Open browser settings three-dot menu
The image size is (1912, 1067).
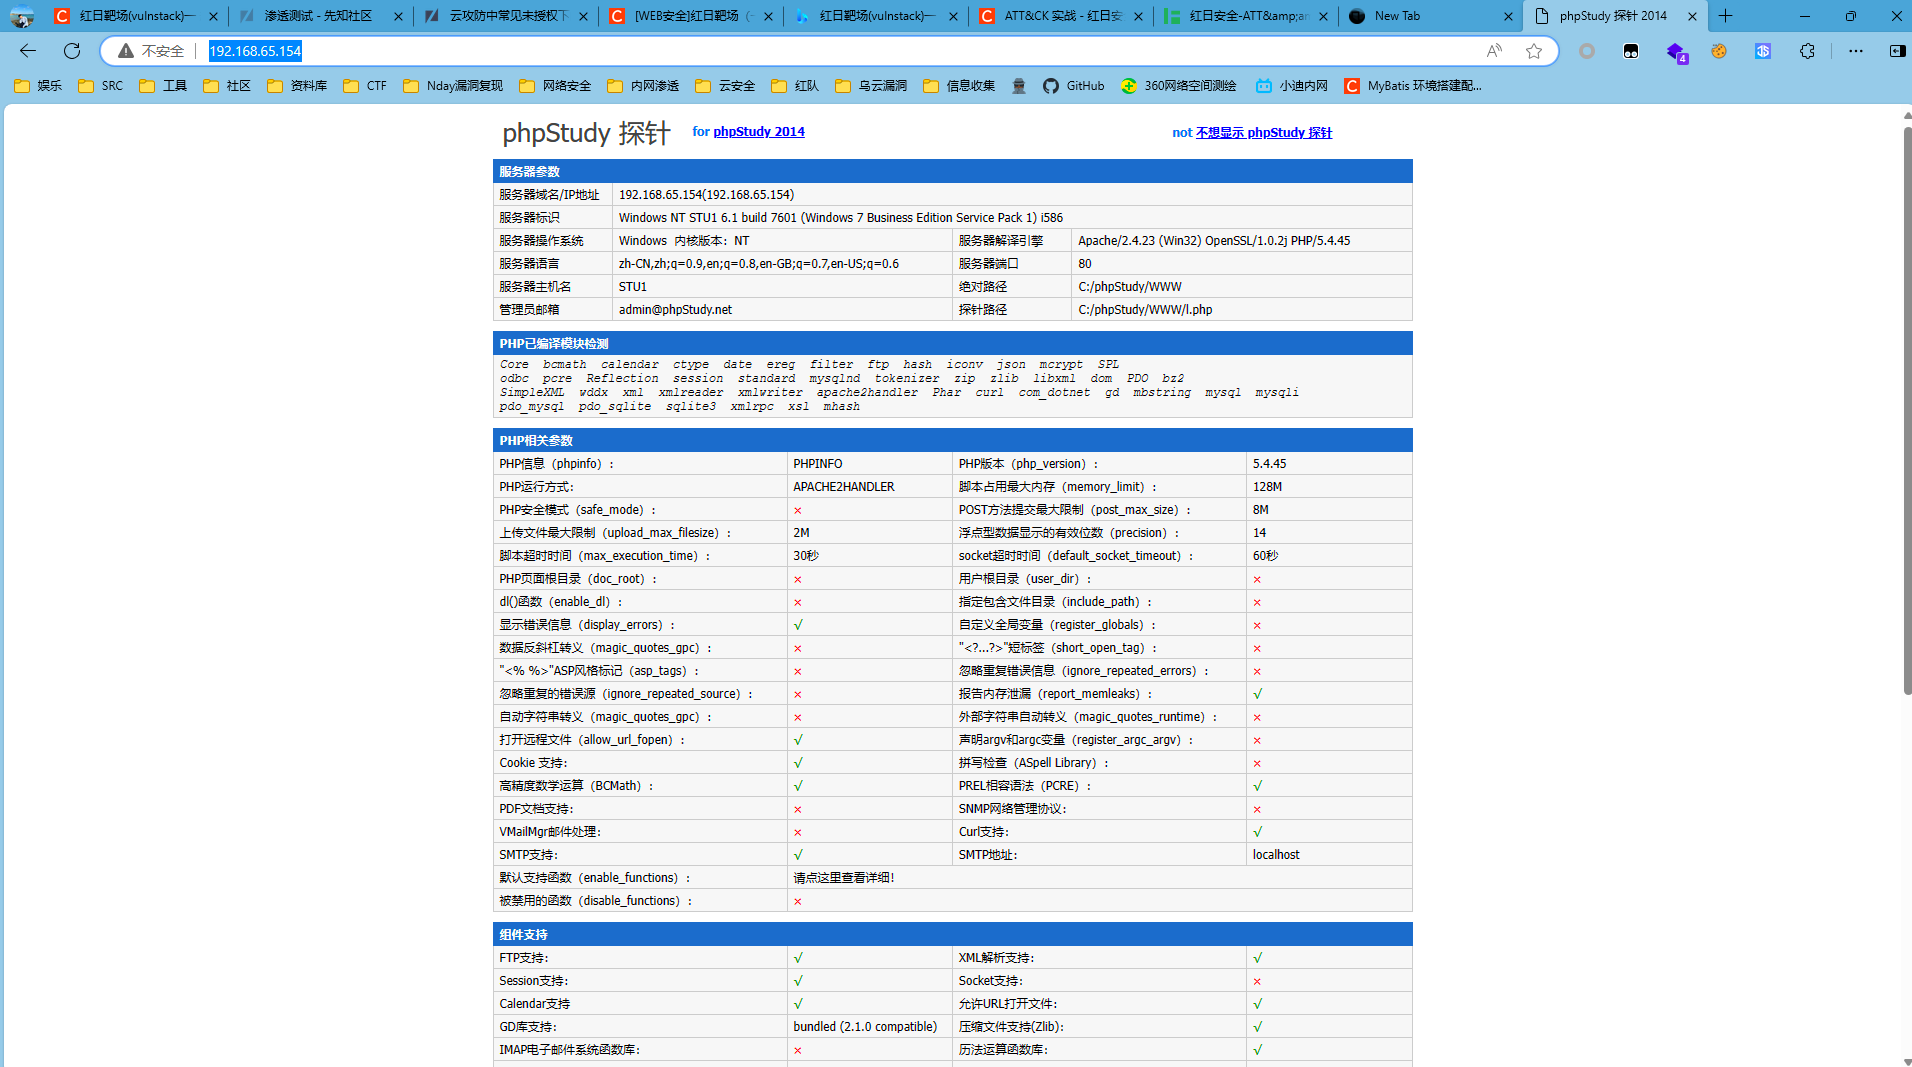point(1855,51)
